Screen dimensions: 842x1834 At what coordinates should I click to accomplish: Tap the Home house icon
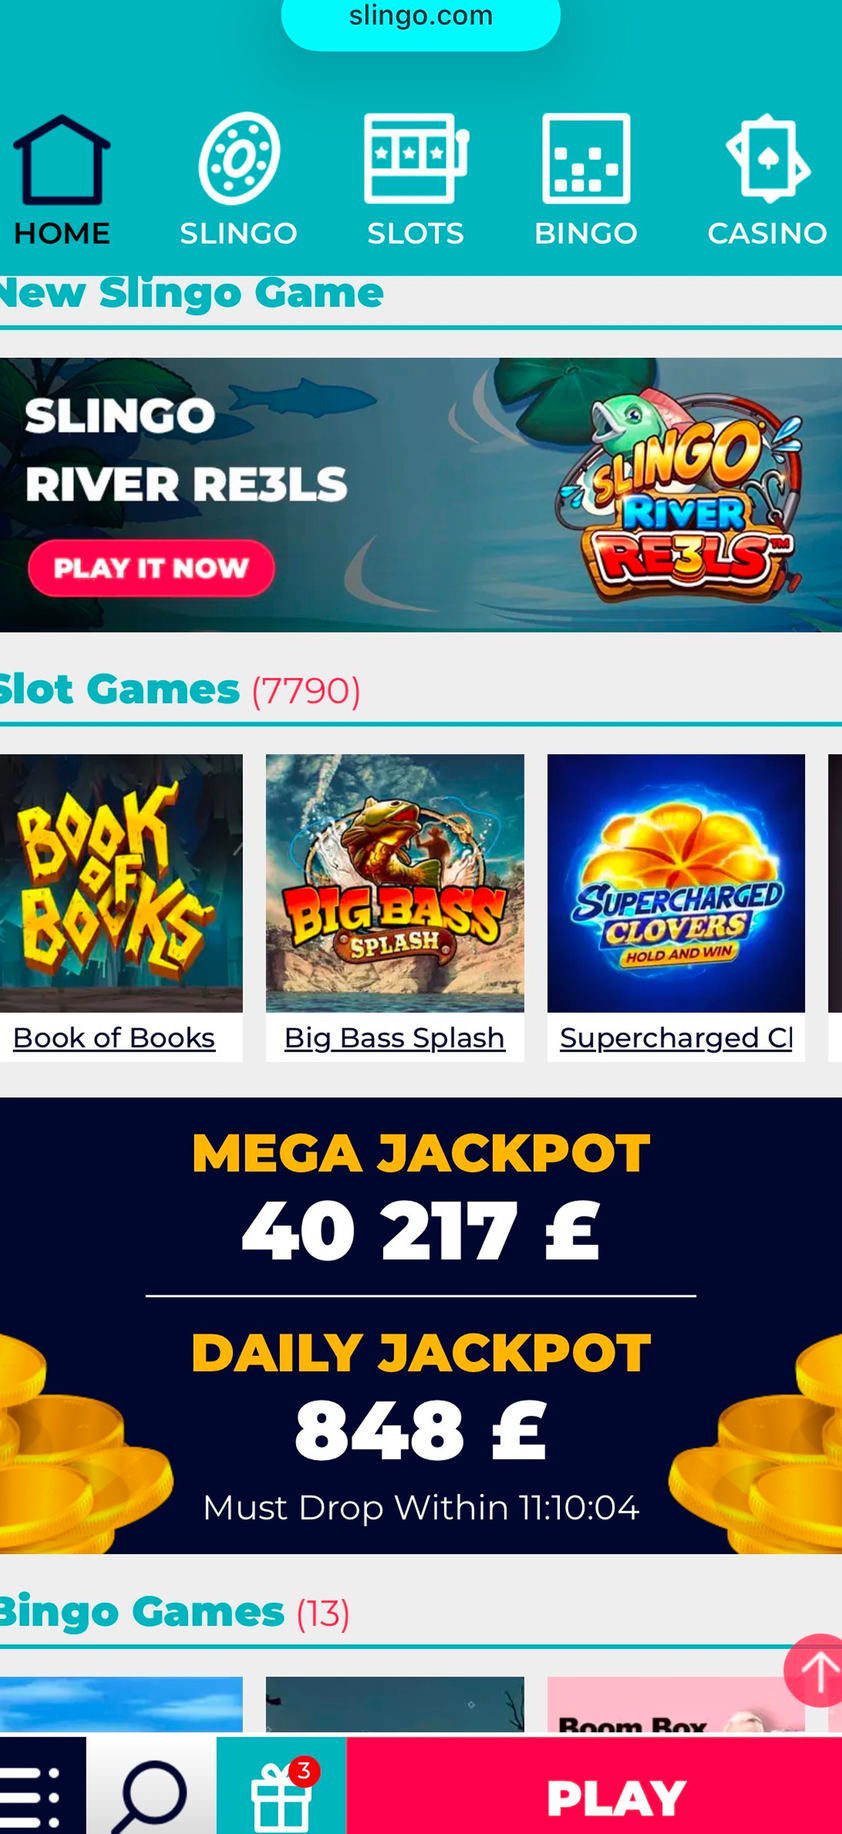coord(61,160)
